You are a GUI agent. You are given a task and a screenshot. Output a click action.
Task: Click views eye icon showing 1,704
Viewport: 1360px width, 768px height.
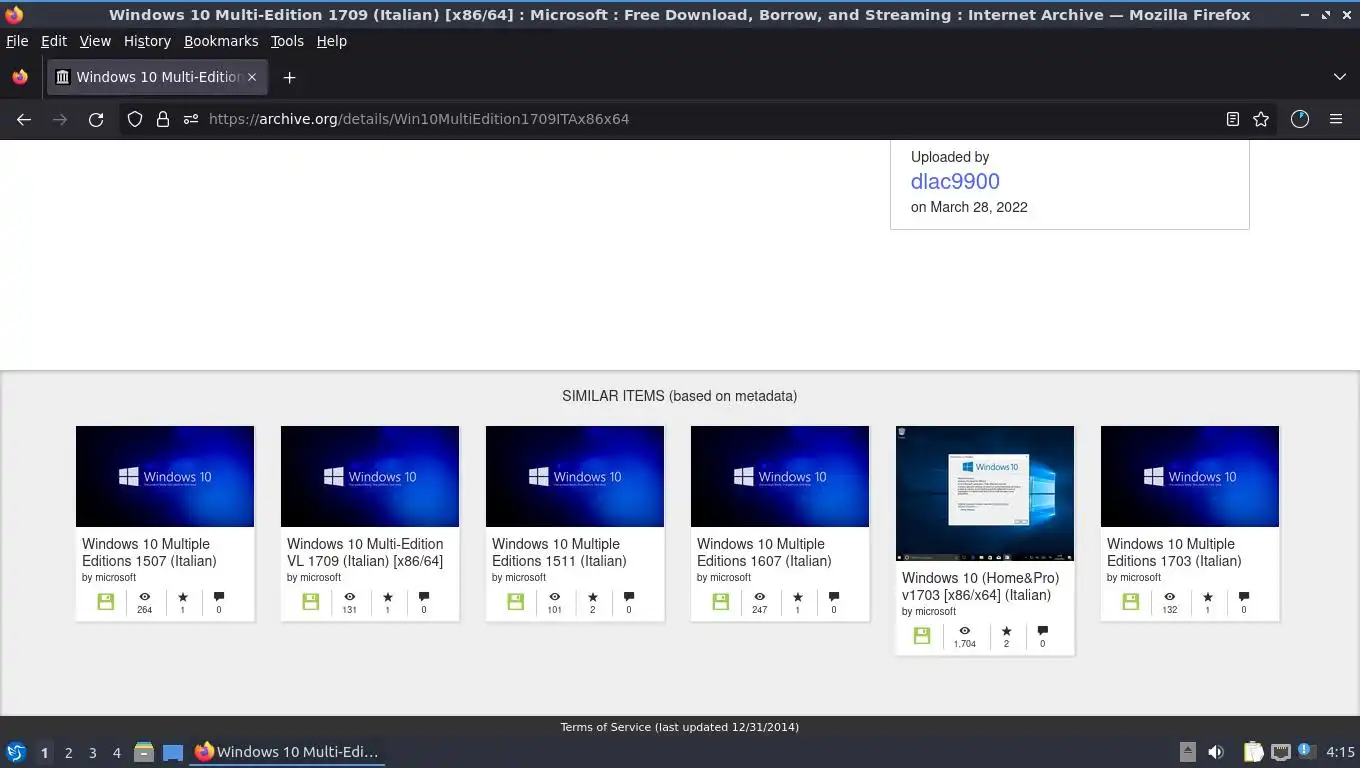[x=965, y=631]
